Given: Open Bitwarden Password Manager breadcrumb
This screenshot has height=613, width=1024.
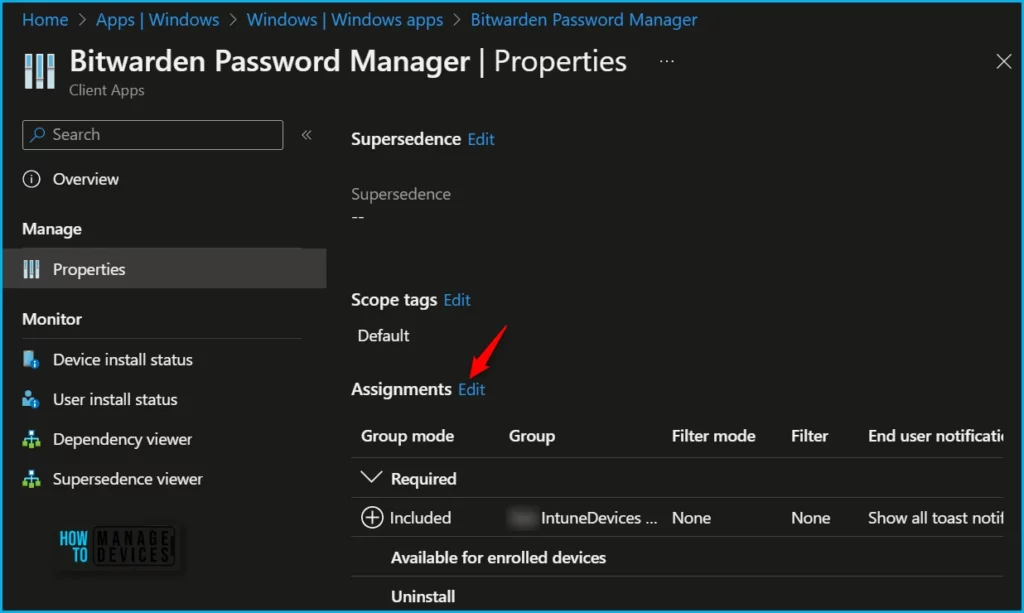Looking at the screenshot, I should coord(584,20).
